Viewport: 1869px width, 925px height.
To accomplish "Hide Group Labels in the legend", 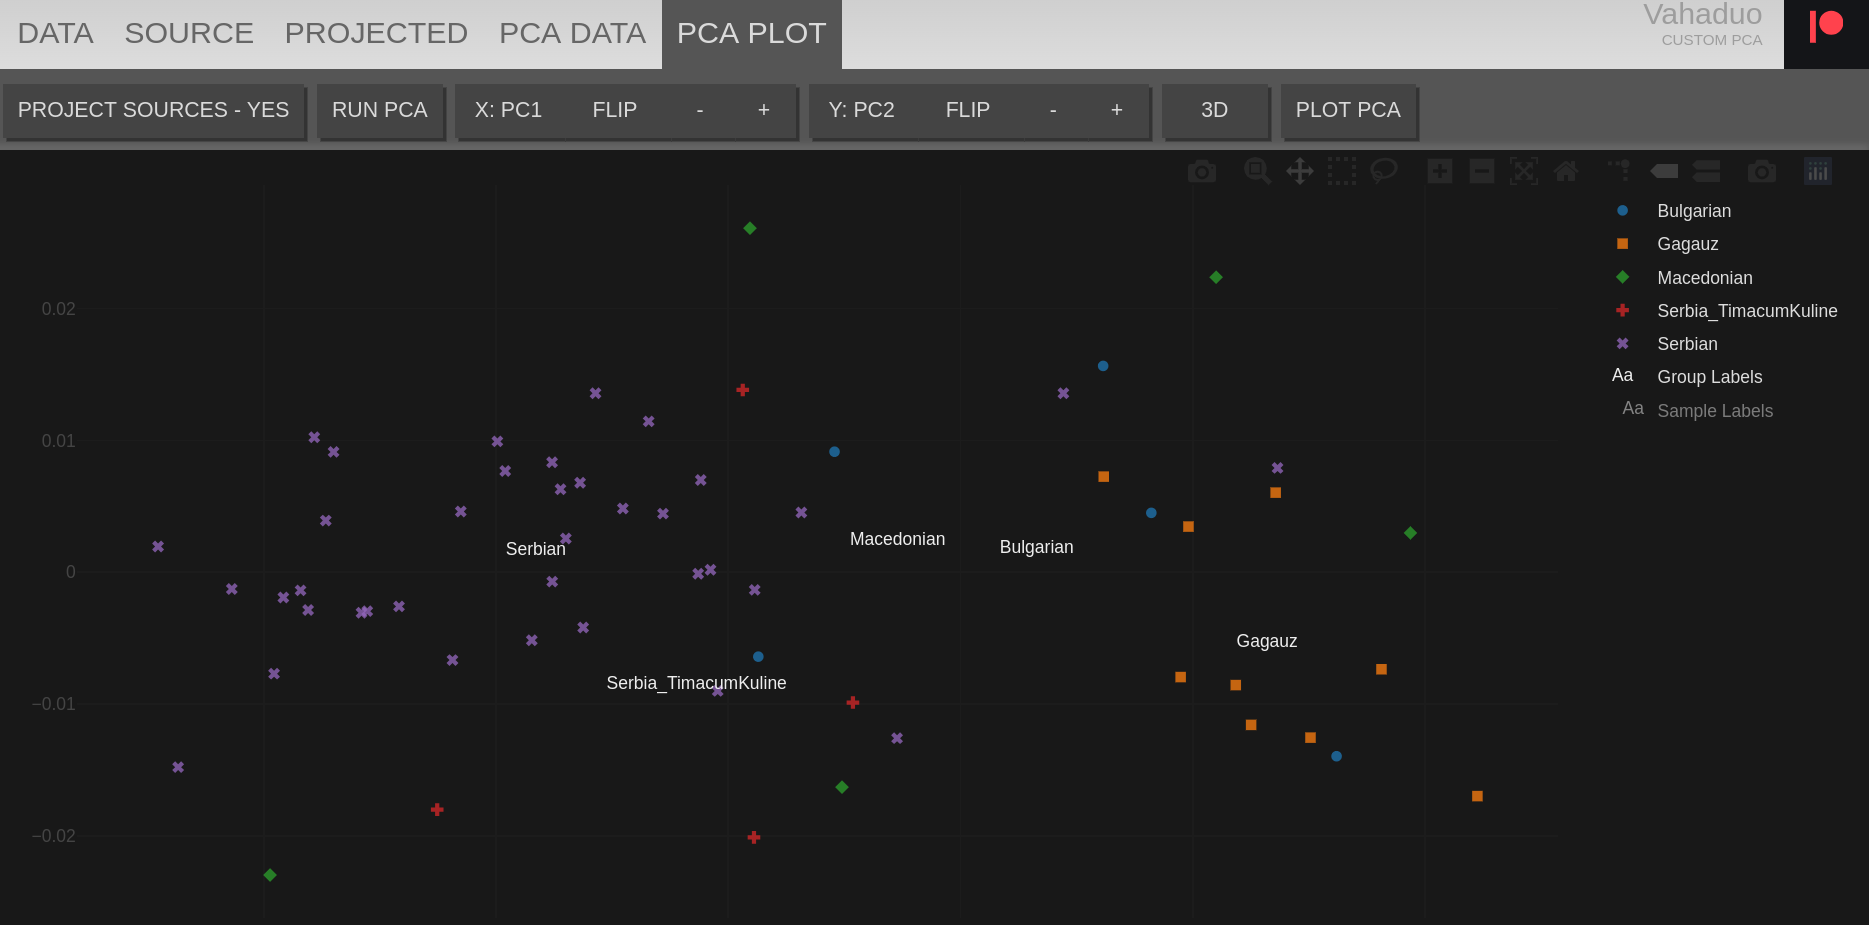I will tap(1709, 377).
